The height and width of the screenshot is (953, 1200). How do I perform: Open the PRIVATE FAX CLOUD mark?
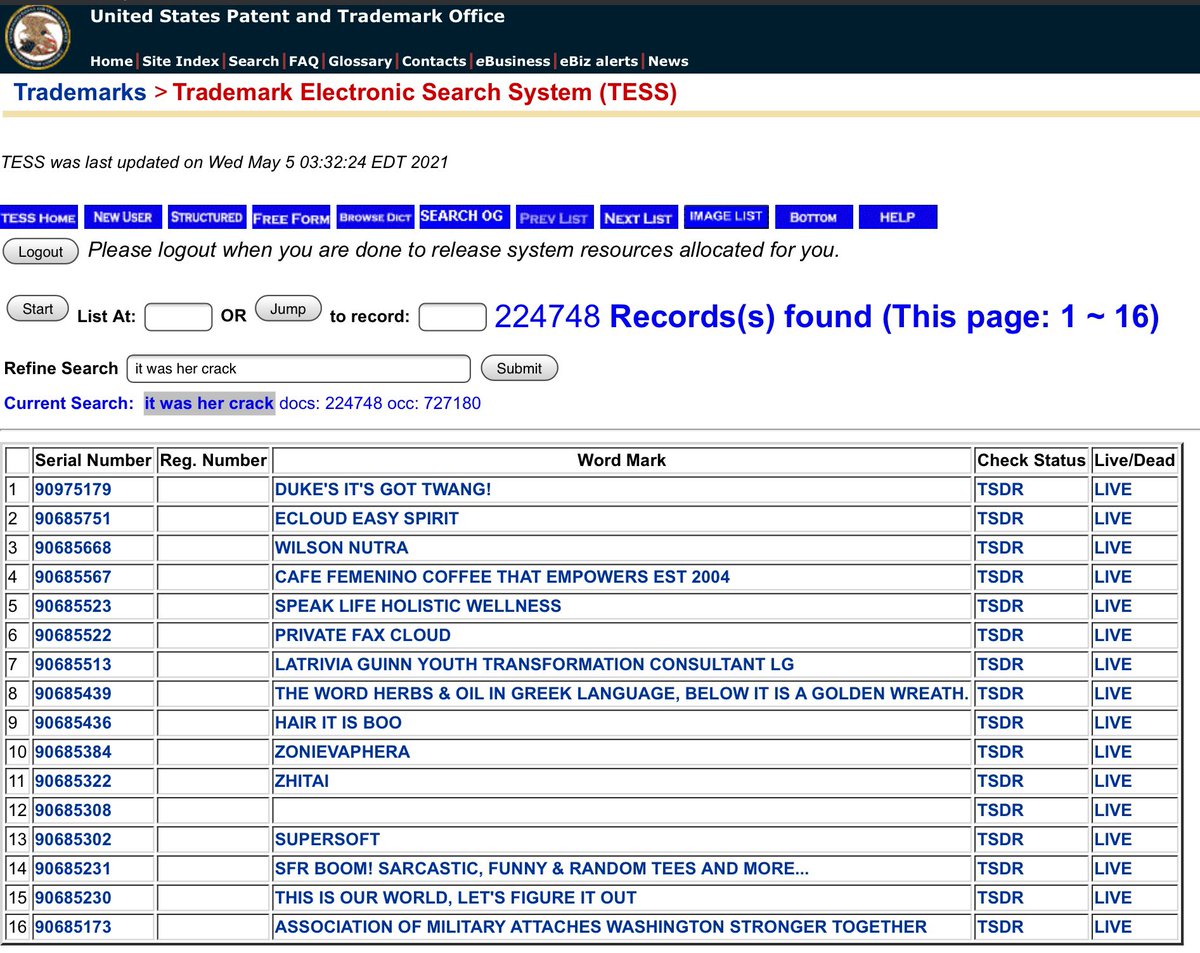click(363, 634)
